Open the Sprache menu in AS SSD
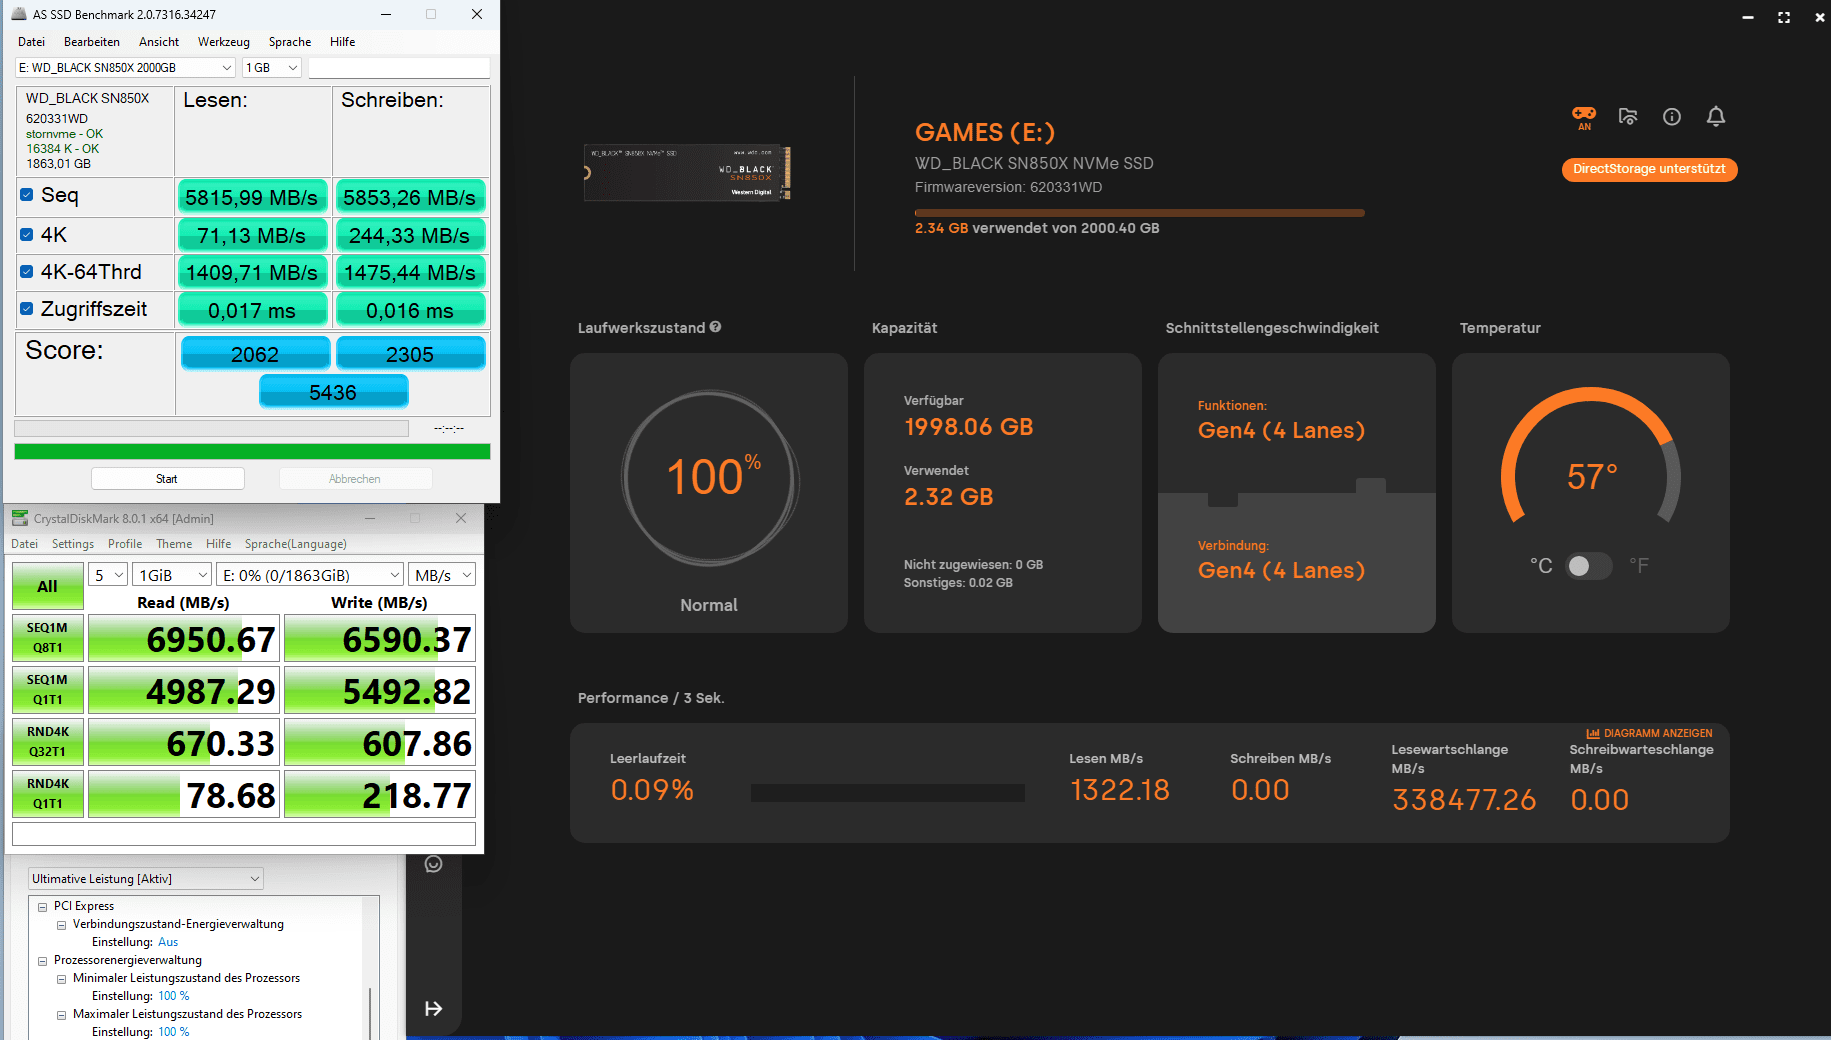Viewport: 1831px width, 1040px height. pyautogui.click(x=290, y=42)
